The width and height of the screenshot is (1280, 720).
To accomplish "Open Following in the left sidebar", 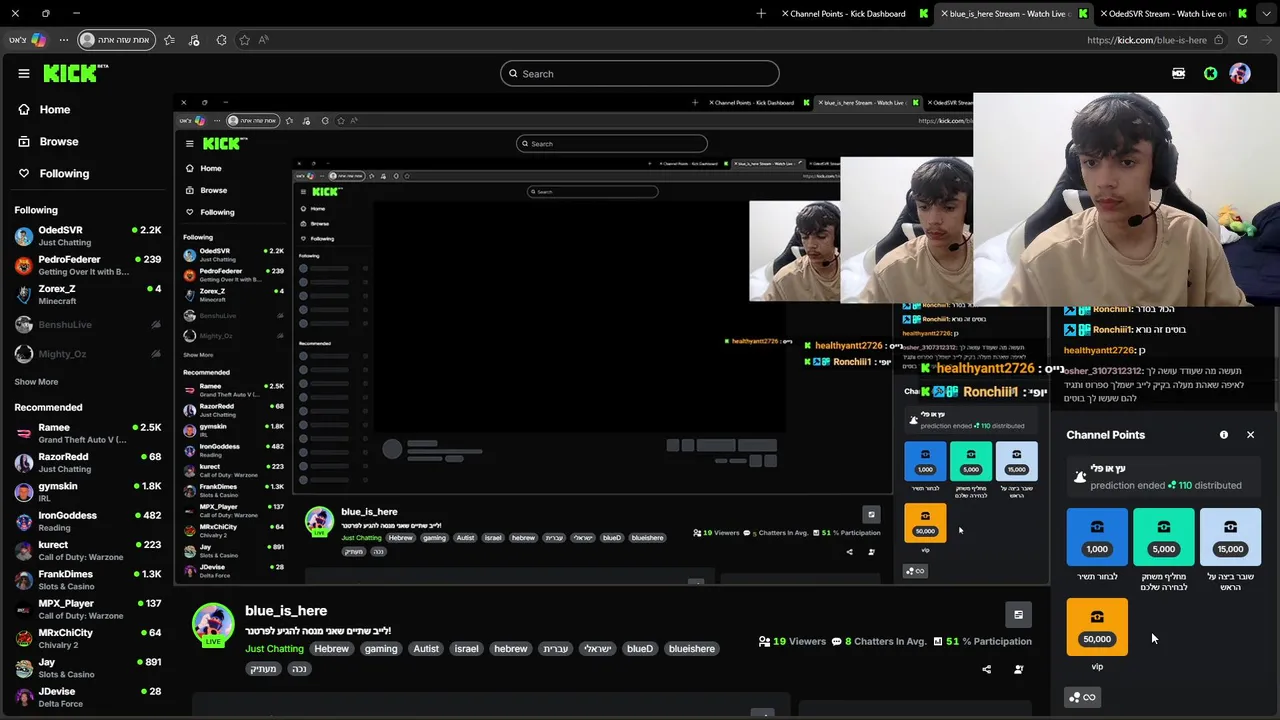I will pos(64,173).
